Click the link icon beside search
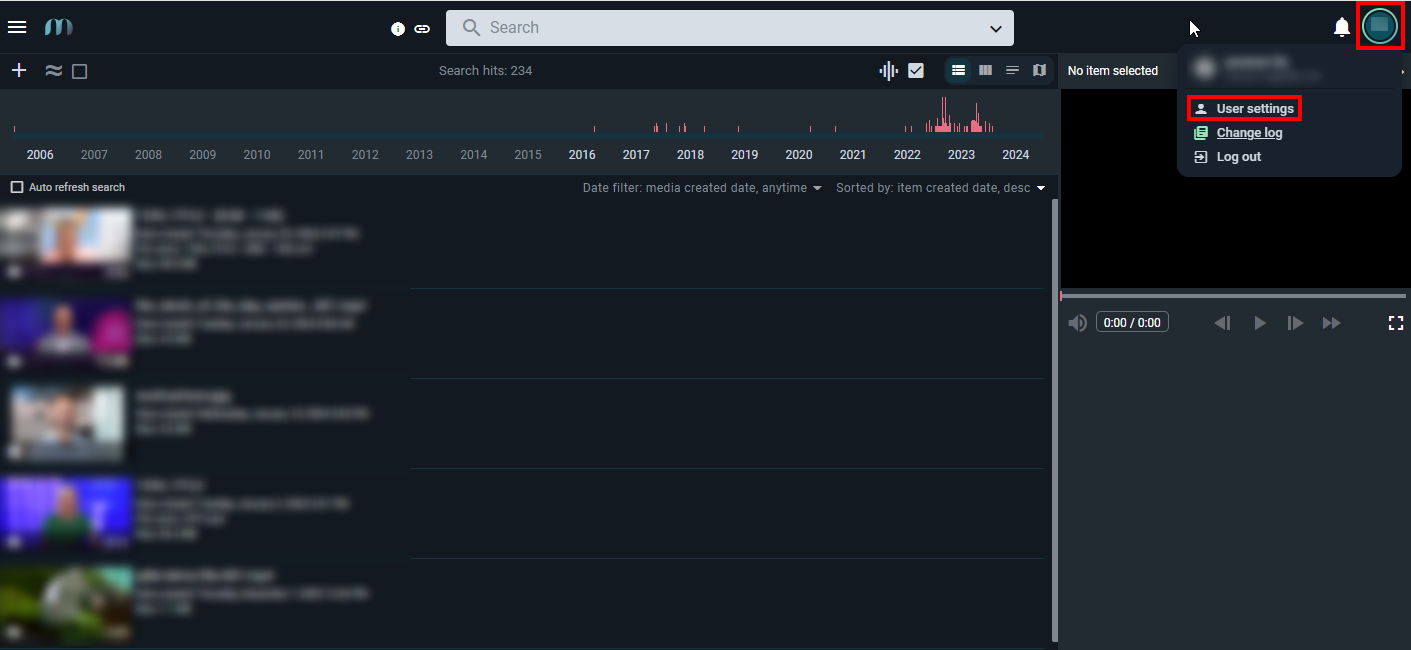 [x=422, y=28]
